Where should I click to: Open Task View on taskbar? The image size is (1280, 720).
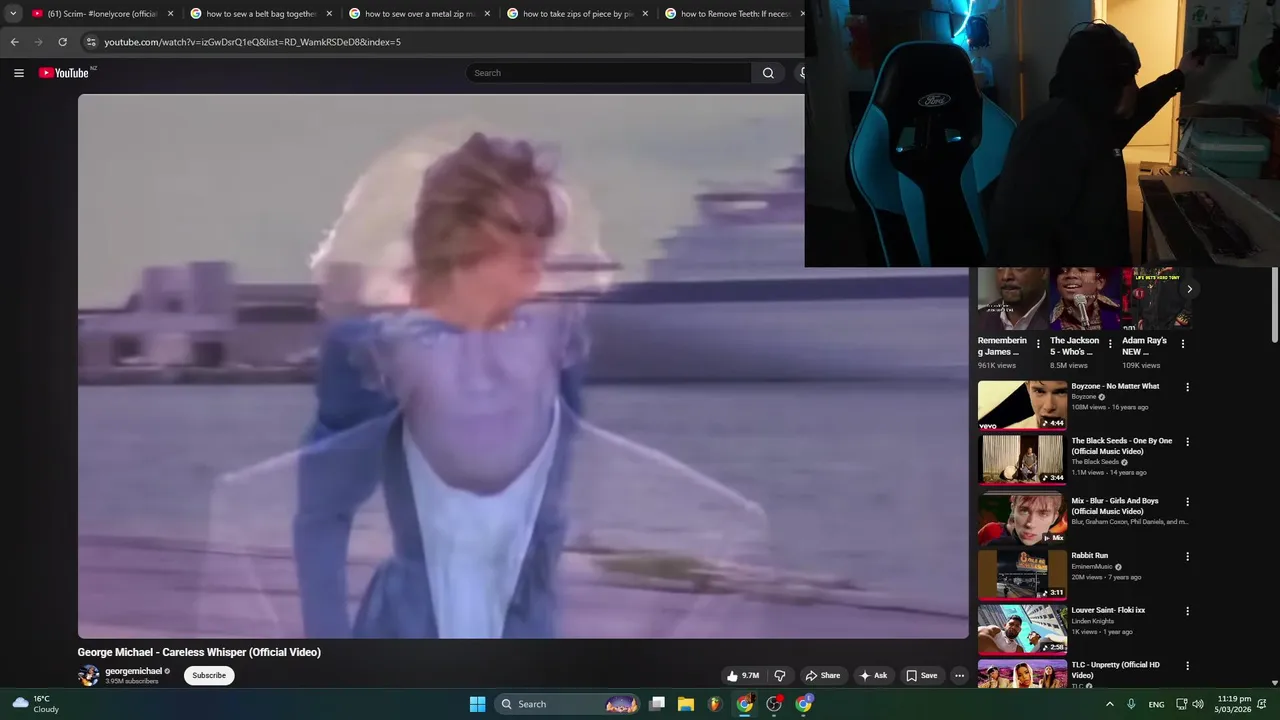[657, 704]
